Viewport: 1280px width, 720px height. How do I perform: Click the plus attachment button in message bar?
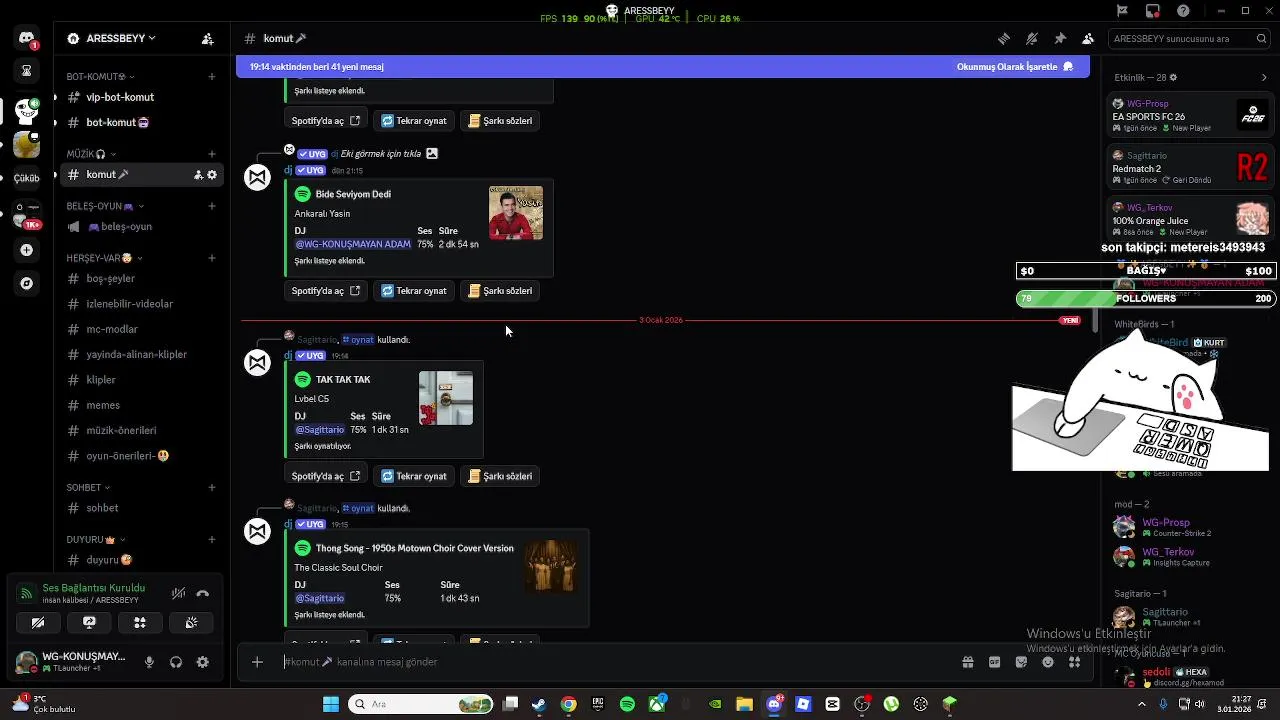257,662
